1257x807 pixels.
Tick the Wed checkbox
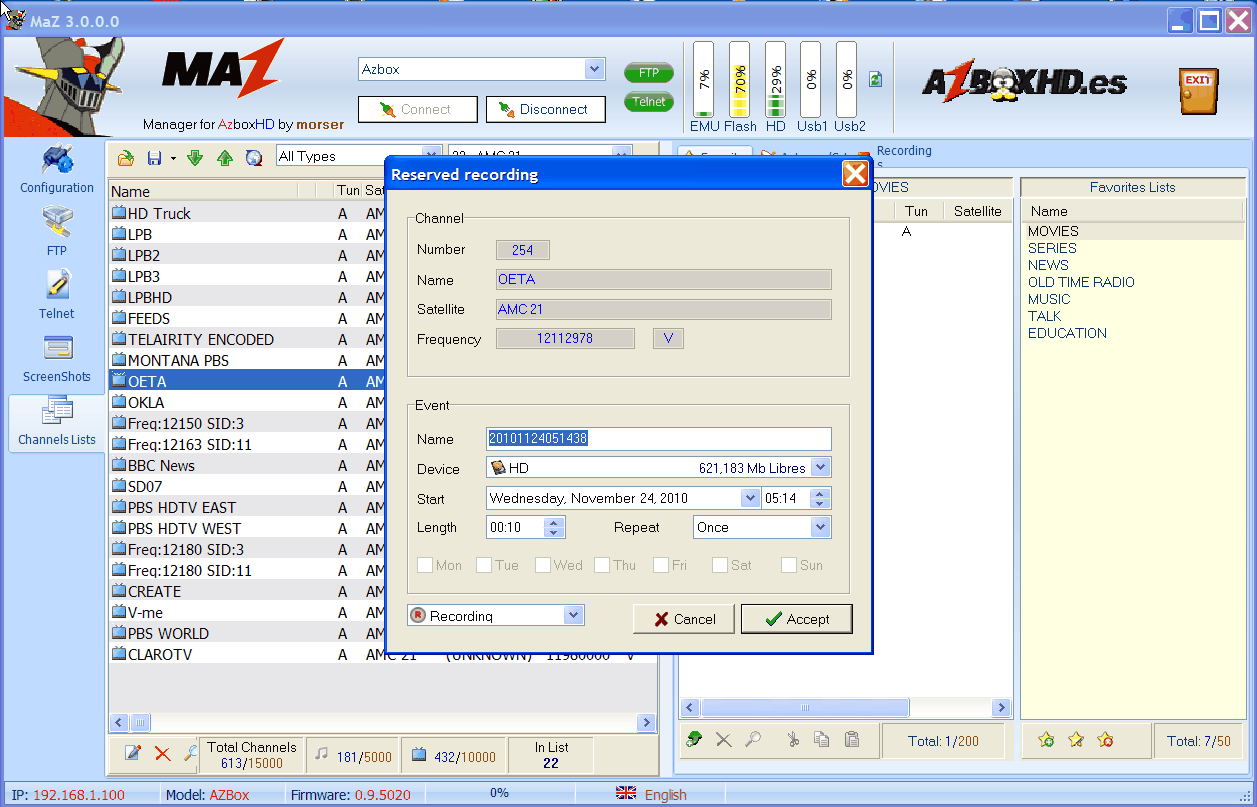coord(543,565)
